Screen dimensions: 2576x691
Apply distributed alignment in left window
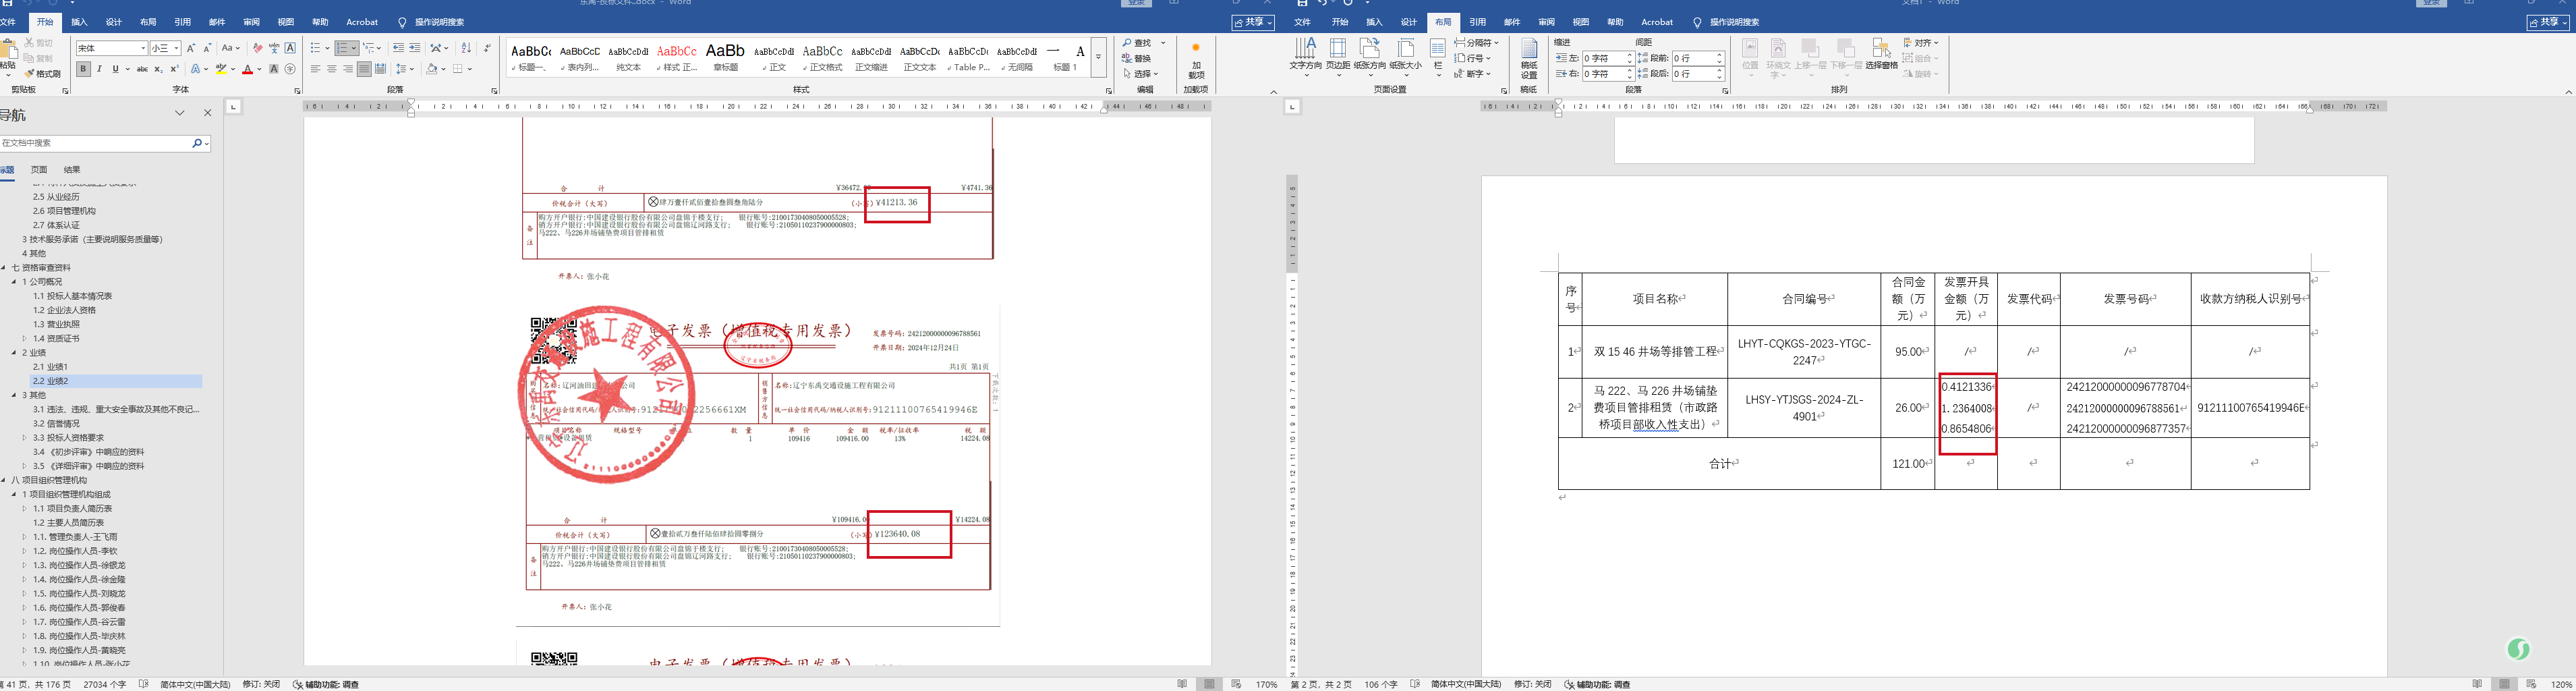(380, 69)
